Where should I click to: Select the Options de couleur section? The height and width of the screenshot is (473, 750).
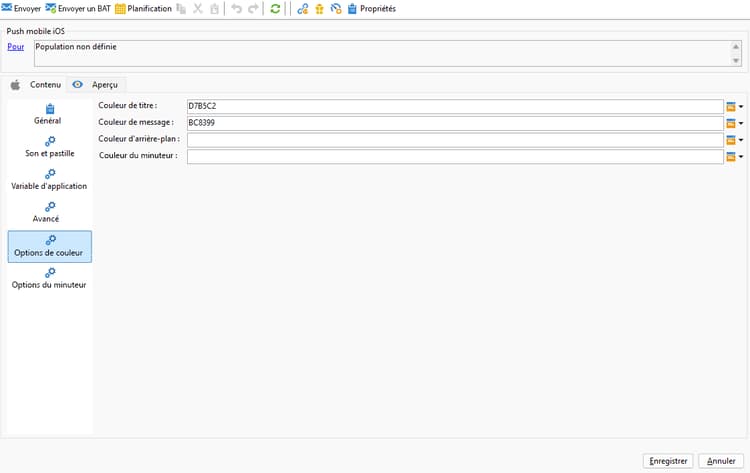tap(50, 246)
